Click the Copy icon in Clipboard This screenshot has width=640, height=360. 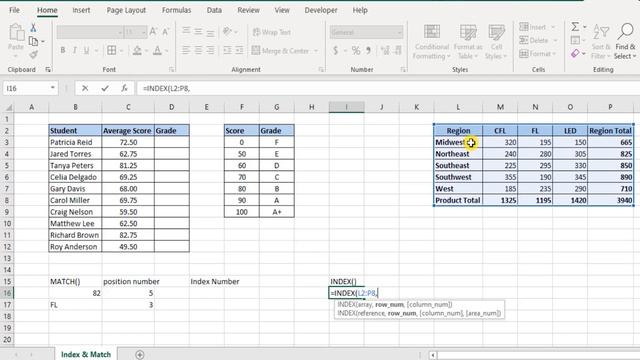[33, 41]
